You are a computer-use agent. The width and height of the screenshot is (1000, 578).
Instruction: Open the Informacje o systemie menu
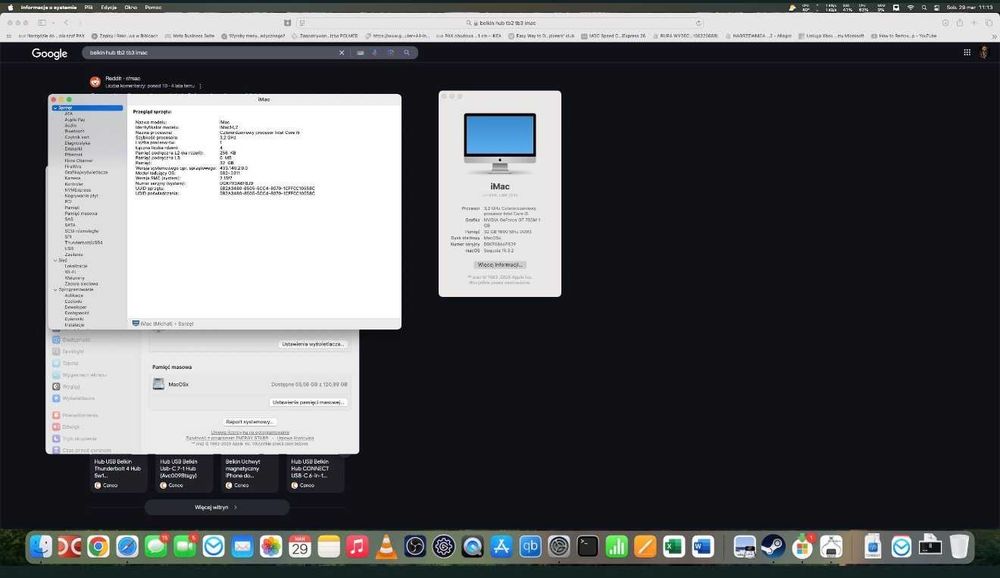click(48, 7)
